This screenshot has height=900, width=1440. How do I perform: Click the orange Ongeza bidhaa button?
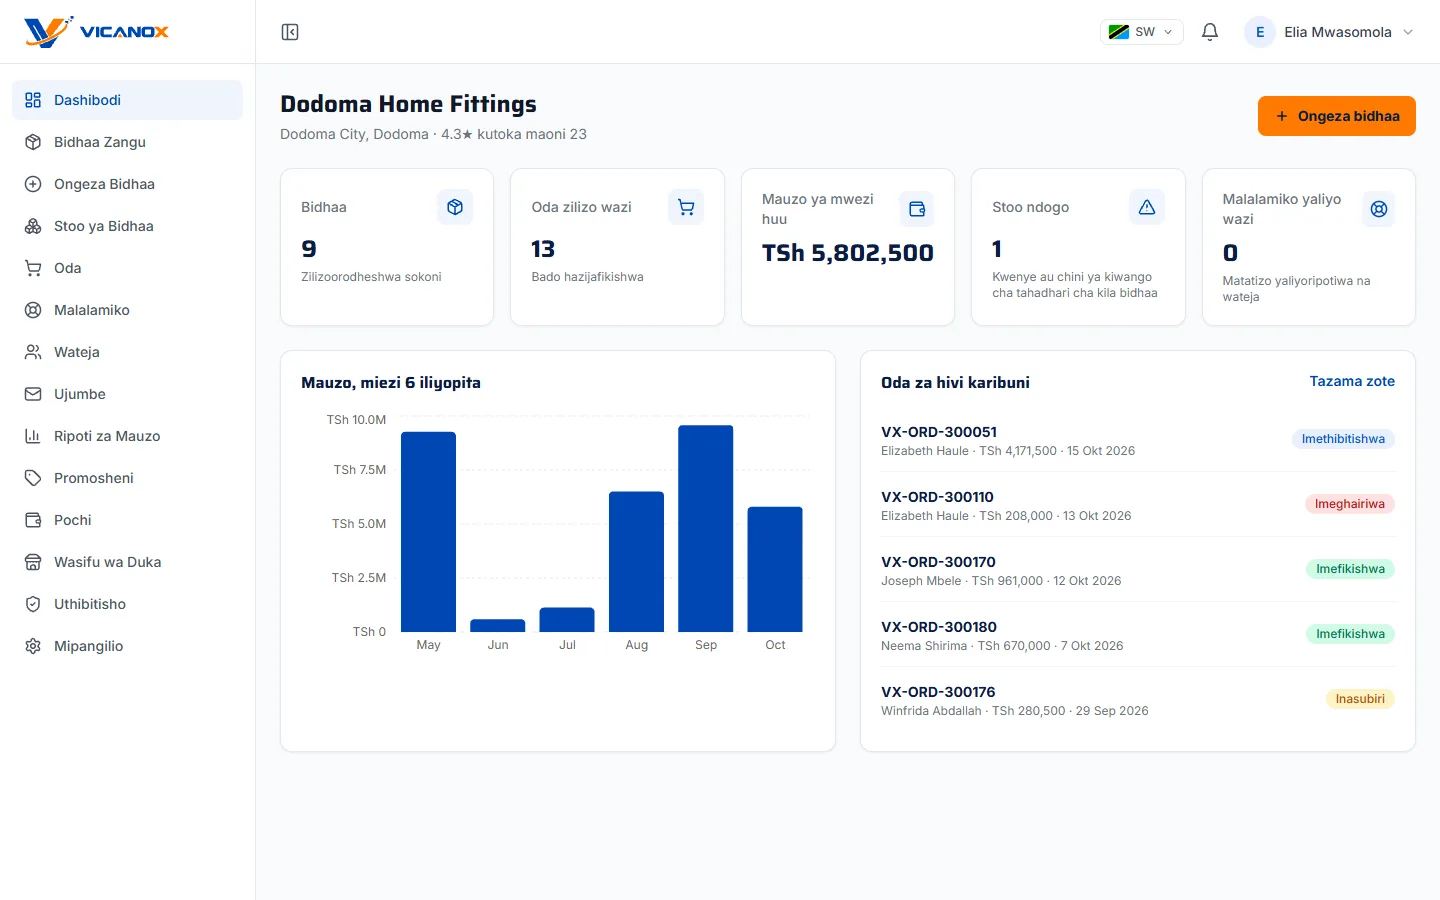[1336, 116]
